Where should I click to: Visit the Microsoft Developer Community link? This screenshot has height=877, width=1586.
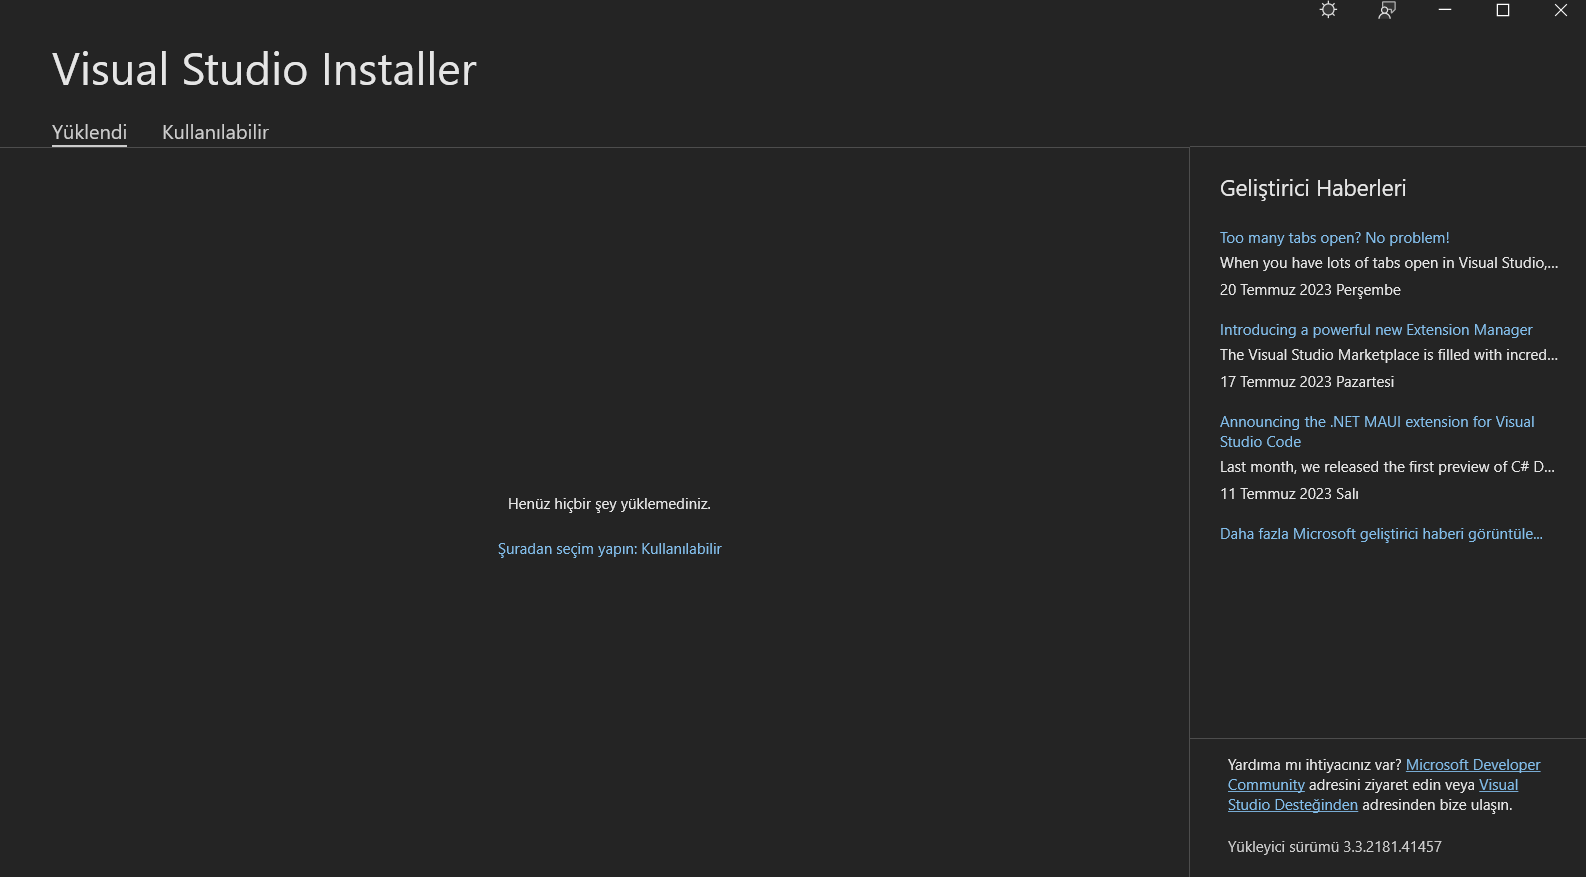(1384, 775)
